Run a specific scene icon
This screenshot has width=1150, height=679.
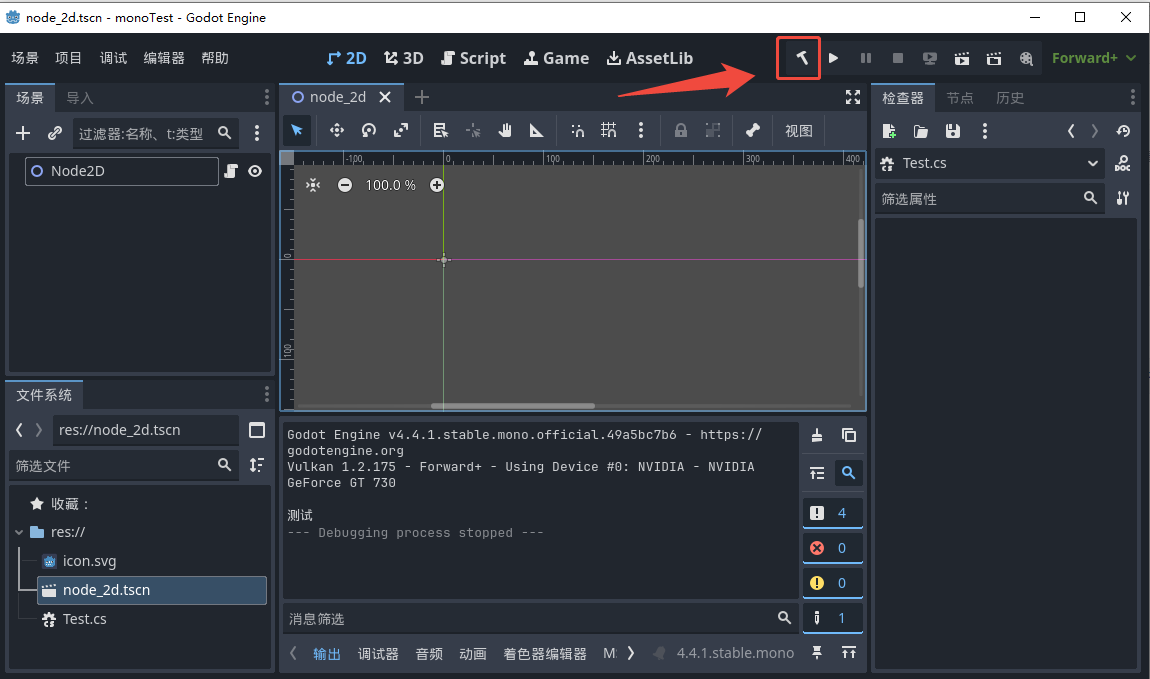coord(994,58)
